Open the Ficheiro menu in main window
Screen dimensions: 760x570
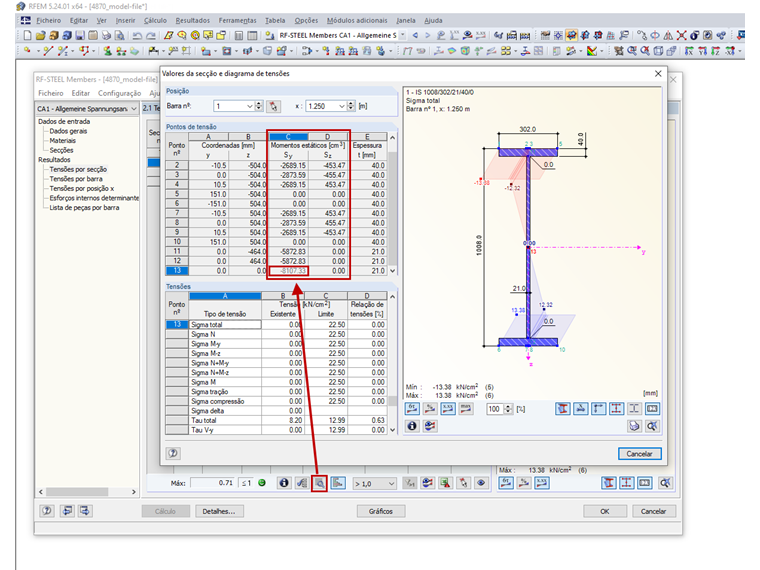coord(48,20)
